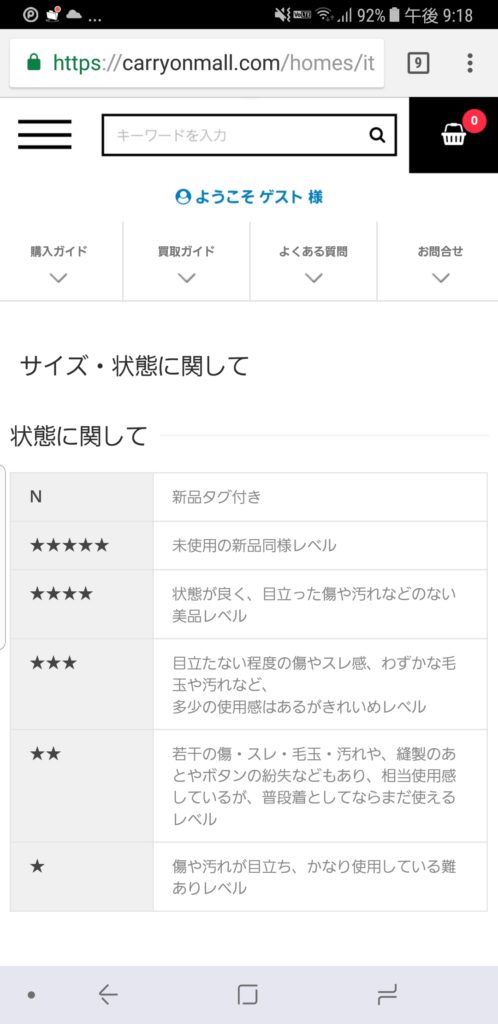Select the よくある質問 menu label
This screenshot has height=1024, width=498.
tap(314, 251)
